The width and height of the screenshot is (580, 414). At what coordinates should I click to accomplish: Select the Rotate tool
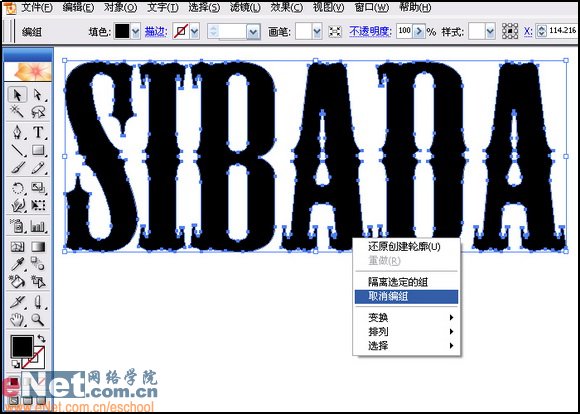[17, 188]
